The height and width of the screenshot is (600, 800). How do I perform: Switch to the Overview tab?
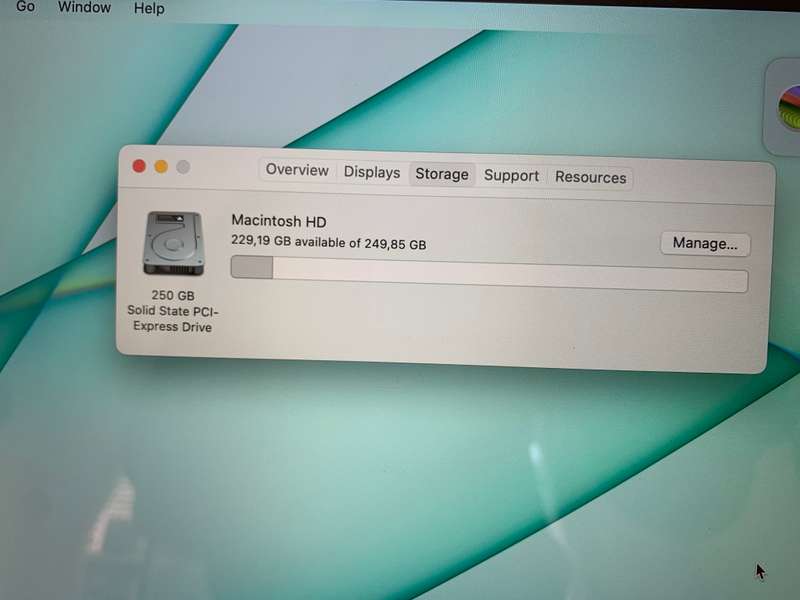[297, 169]
